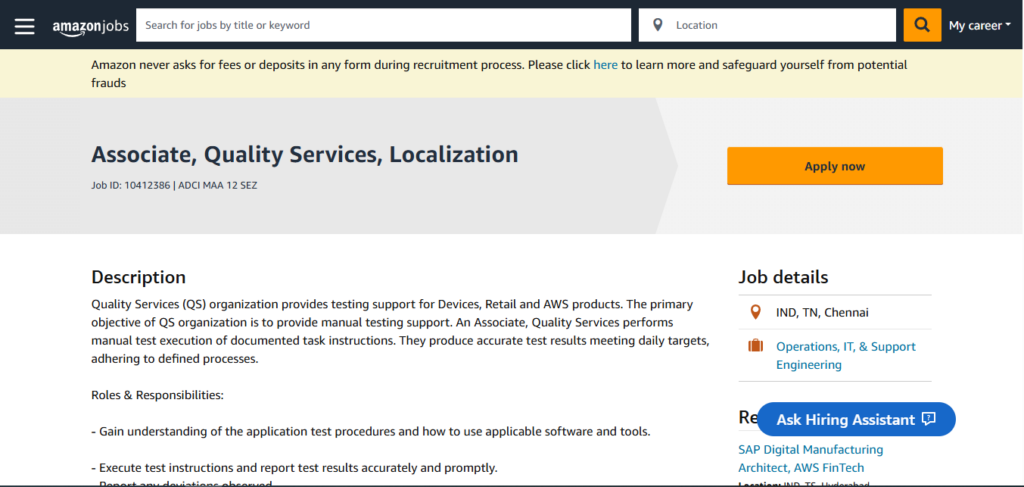The height and width of the screenshot is (487, 1024).
Task: Click the IND, TN, Chennai location text
Action: pos(822,312)
